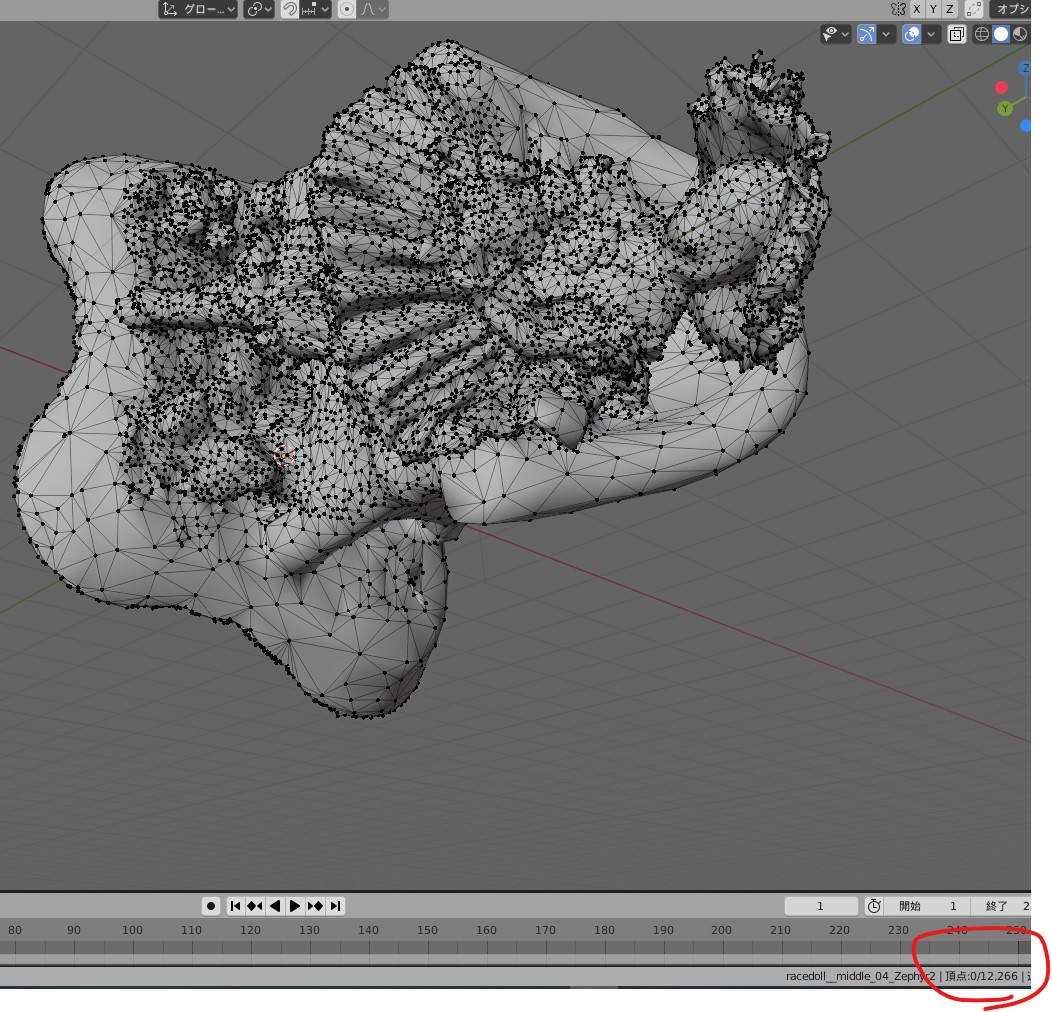Toggle Y-axis mirror button

coord(933,9)
